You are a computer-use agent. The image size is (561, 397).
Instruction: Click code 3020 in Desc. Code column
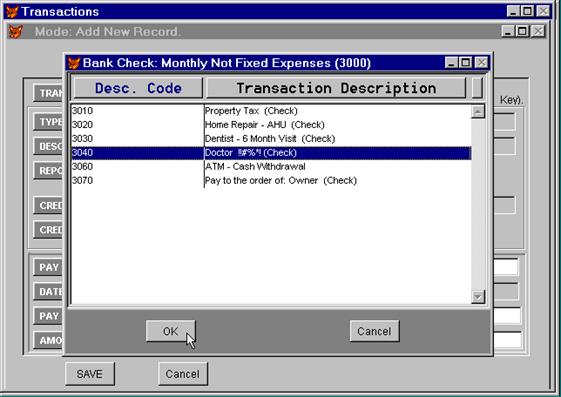tap(82, 125)
